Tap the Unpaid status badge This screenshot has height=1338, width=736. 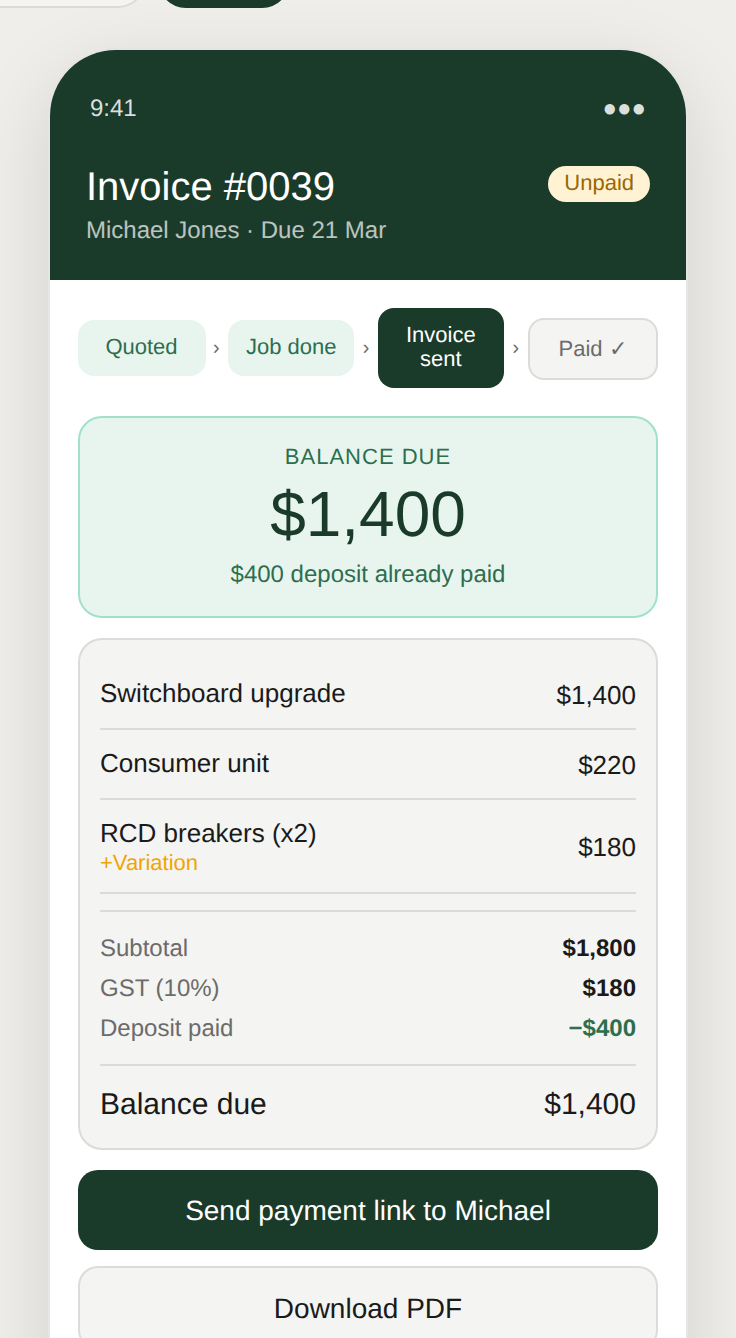pos(598,184)
